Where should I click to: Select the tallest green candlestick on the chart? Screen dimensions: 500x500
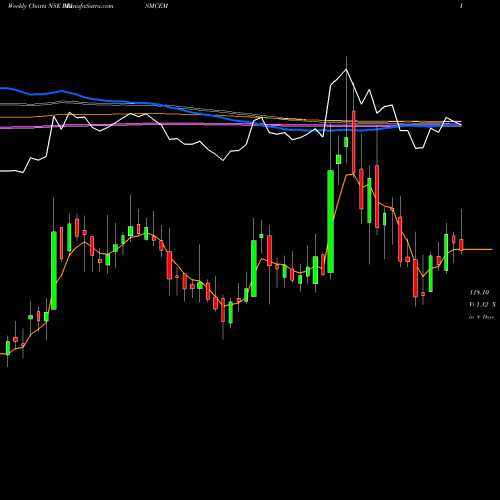click(331, 222)
